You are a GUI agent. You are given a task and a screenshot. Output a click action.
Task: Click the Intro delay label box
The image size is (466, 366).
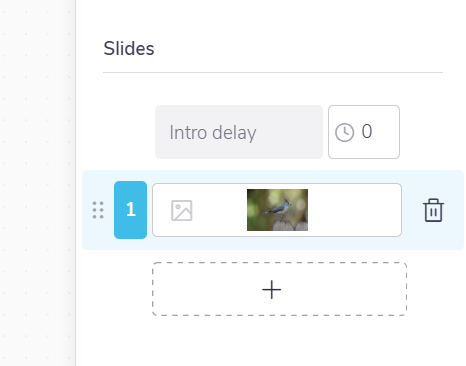[x=239, y=132]
